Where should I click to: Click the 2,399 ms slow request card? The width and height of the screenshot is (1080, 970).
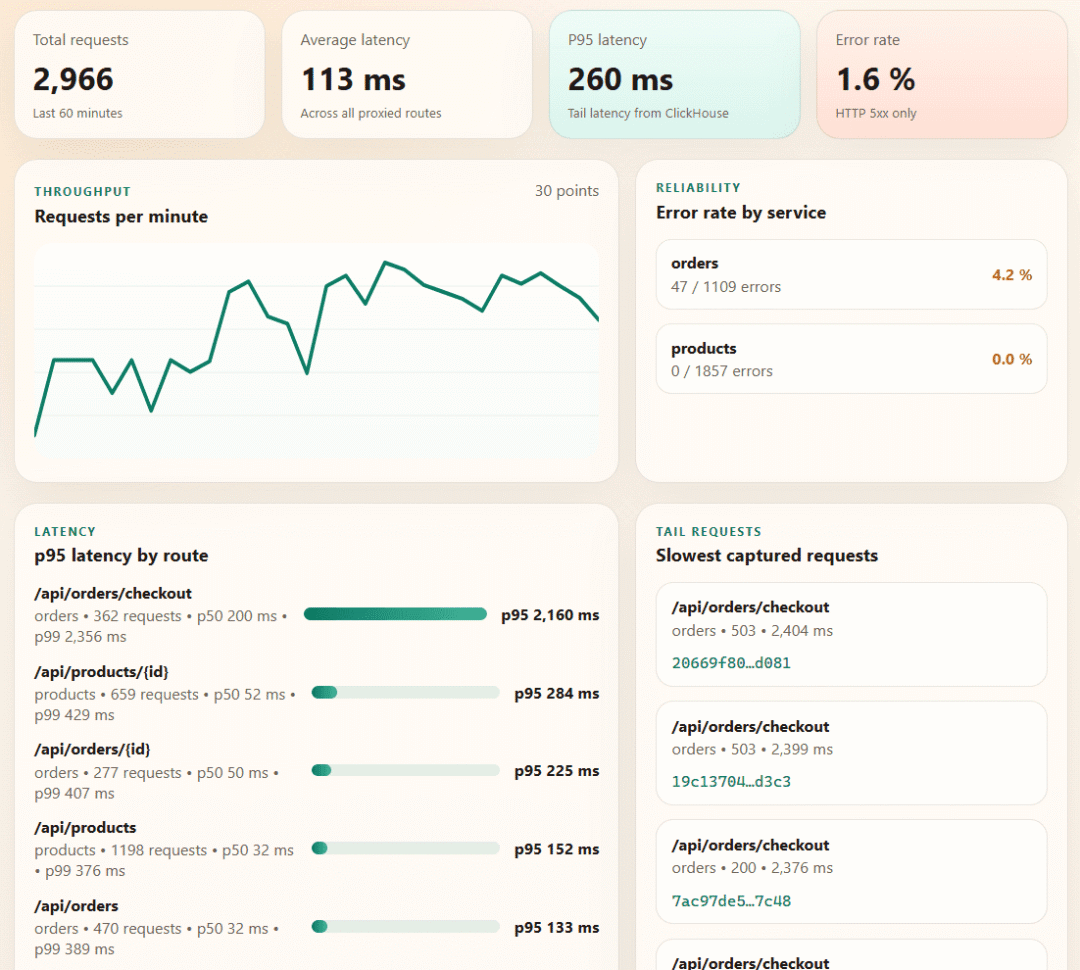(x=851, y=753)
